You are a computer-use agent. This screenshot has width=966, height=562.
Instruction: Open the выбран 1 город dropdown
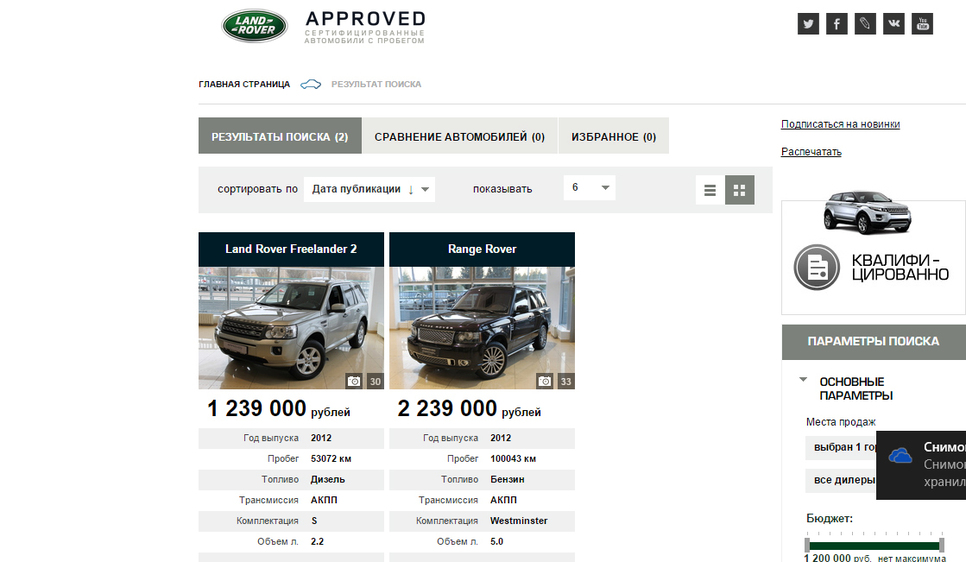point(840,447)
